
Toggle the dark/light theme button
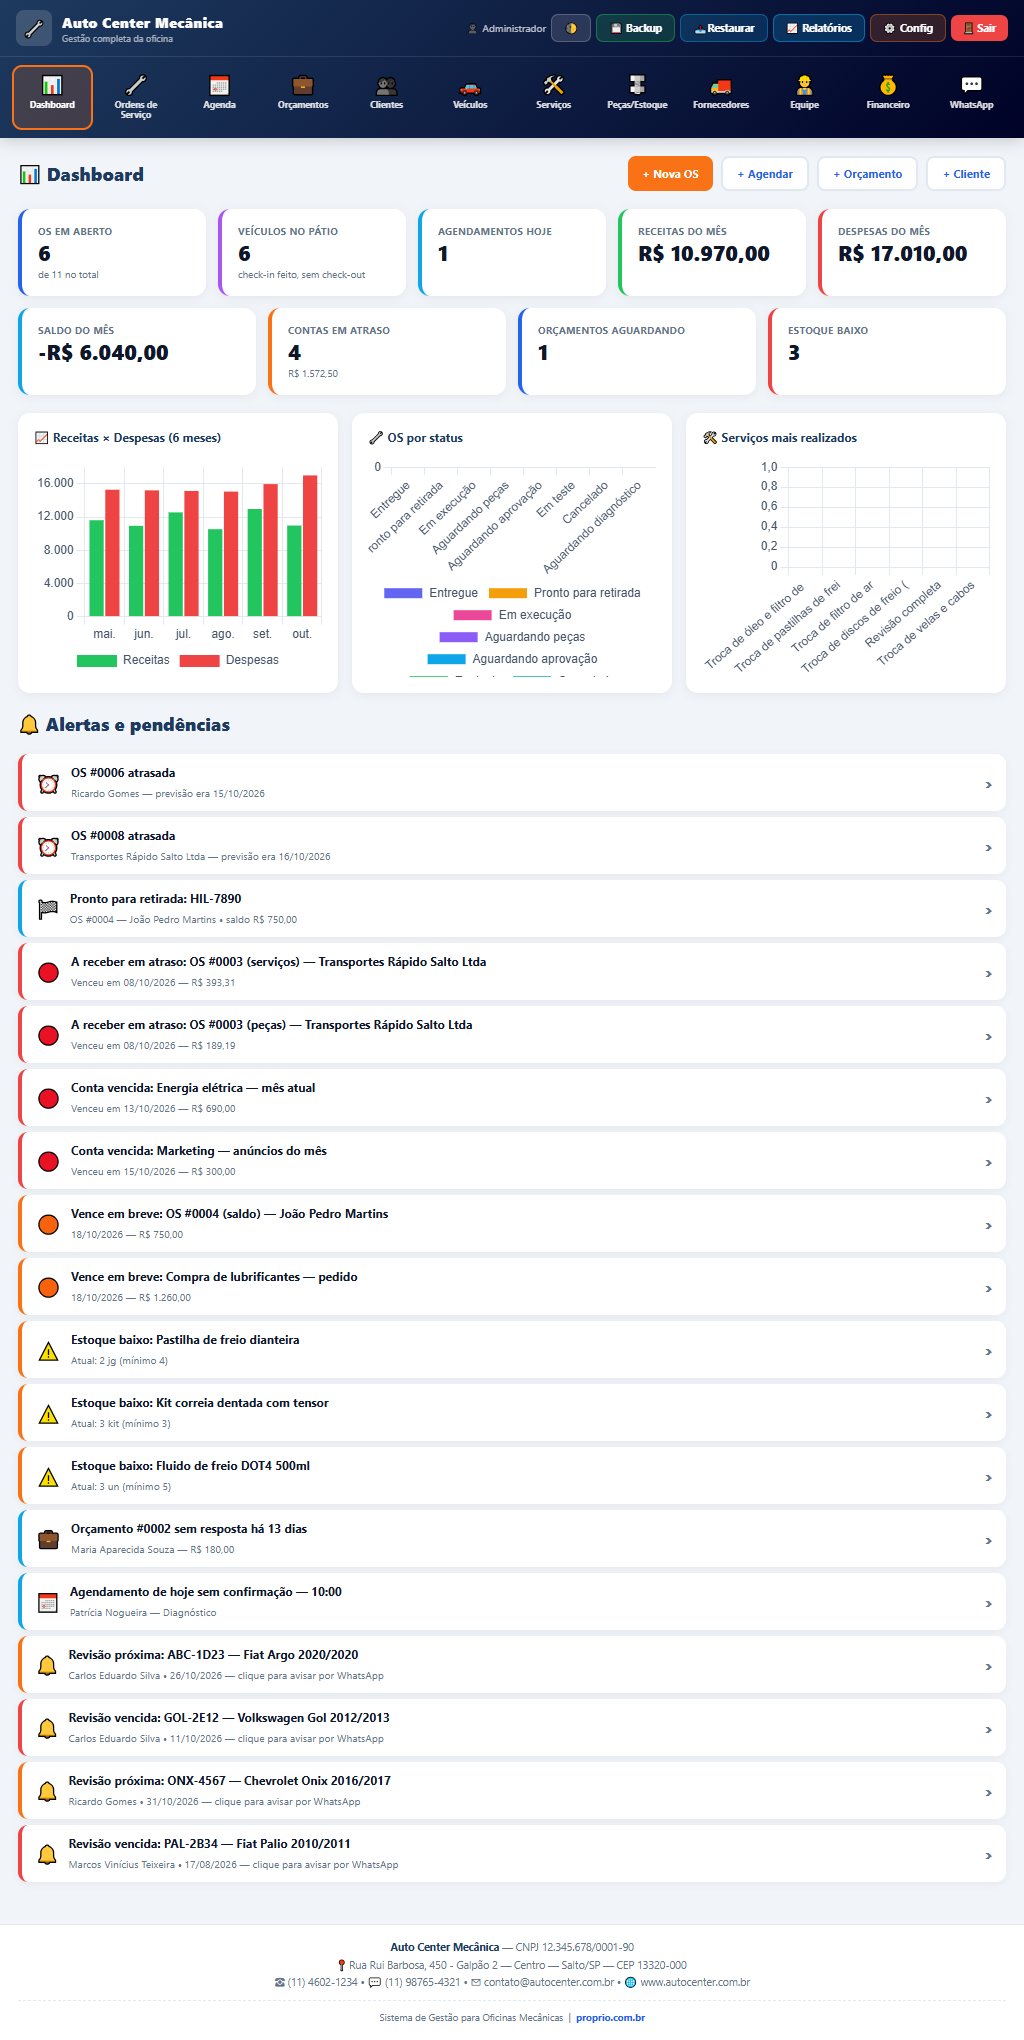[x=571, y=28]
